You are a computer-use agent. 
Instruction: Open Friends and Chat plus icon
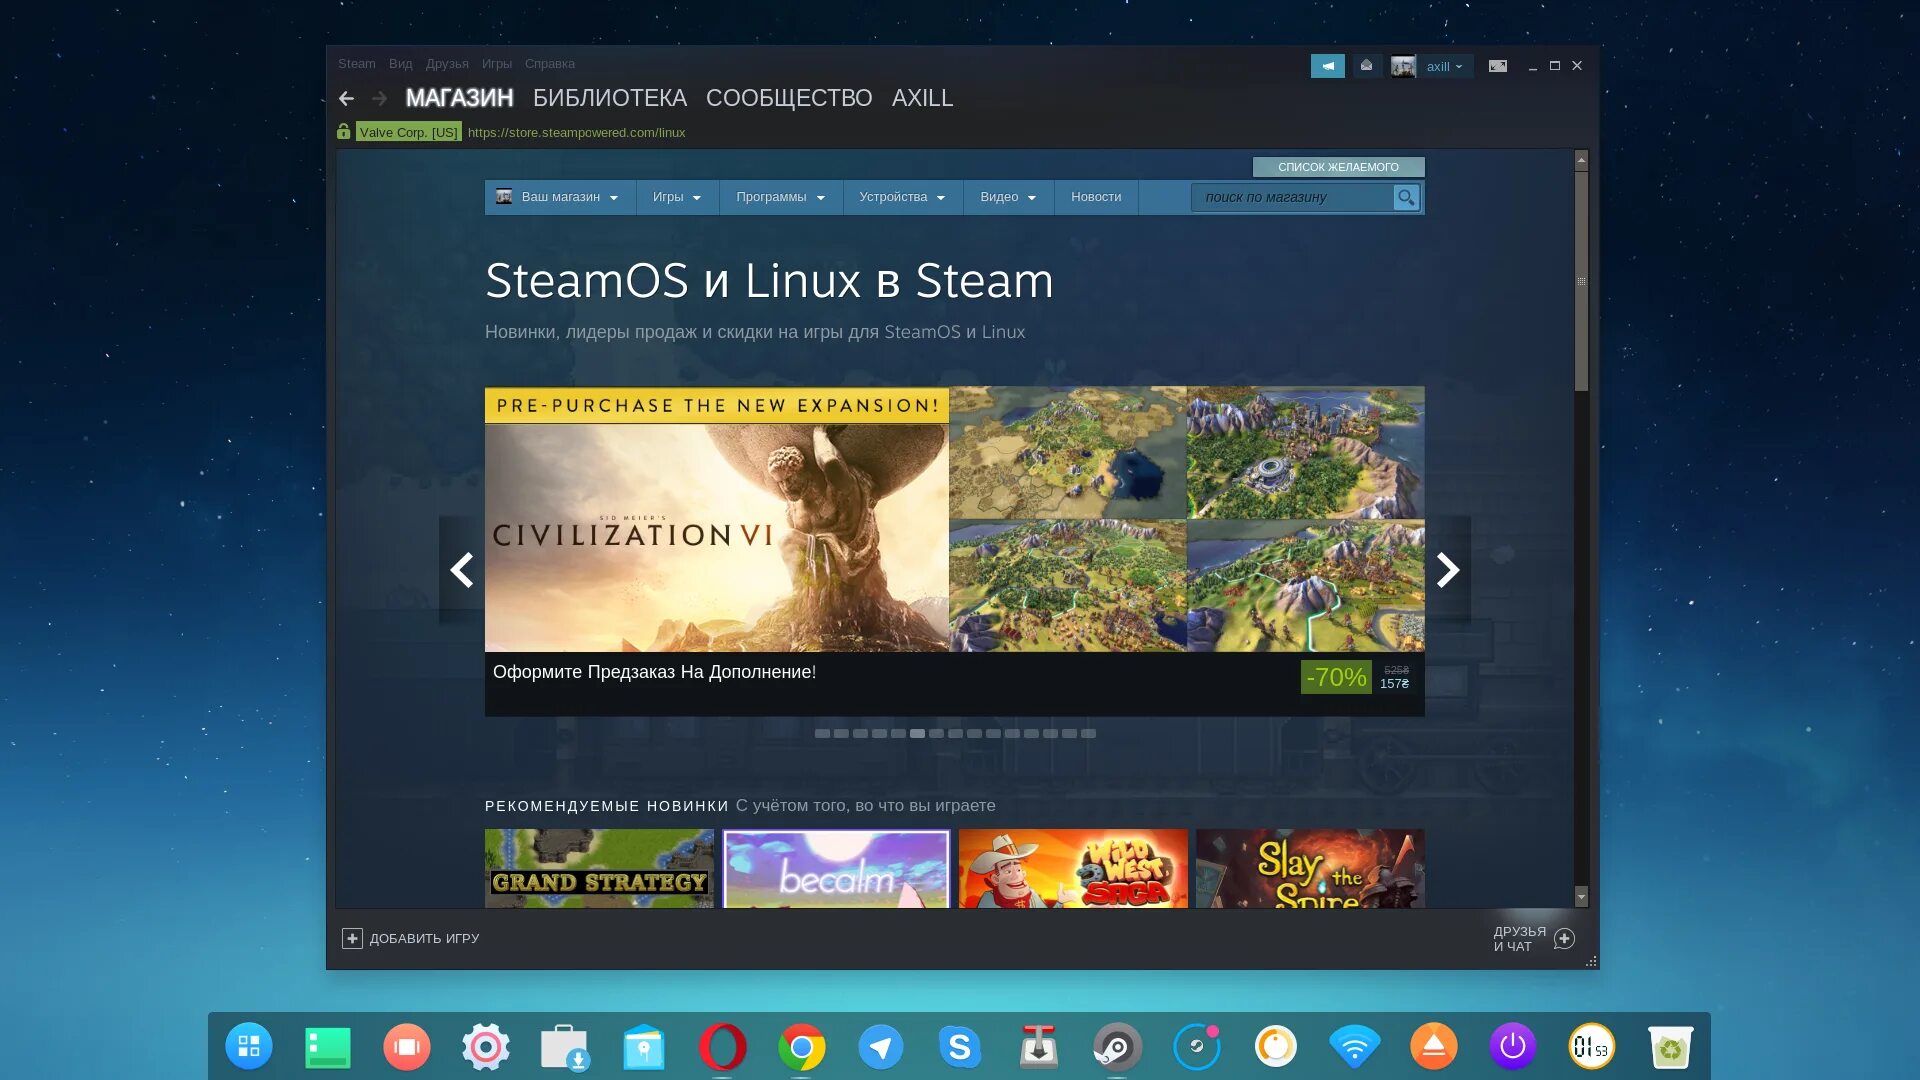(x=1565, y=938)
